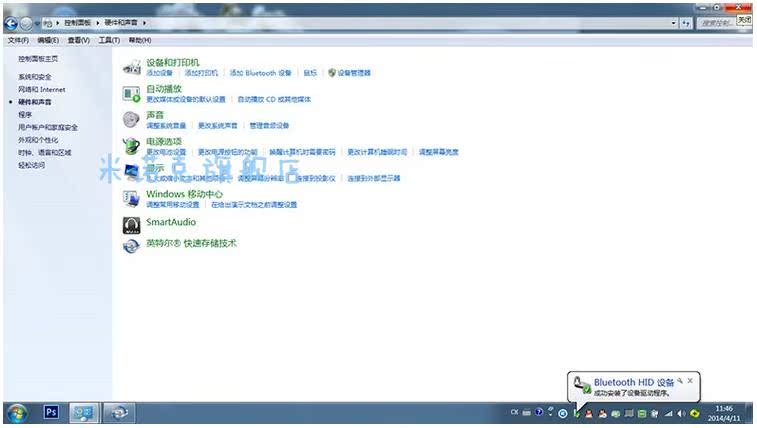This screenshot has height=428, width=757.
Task: Click the 调整屏幕亮度 link
Action: pyautogui.click(x=439, y=152)
